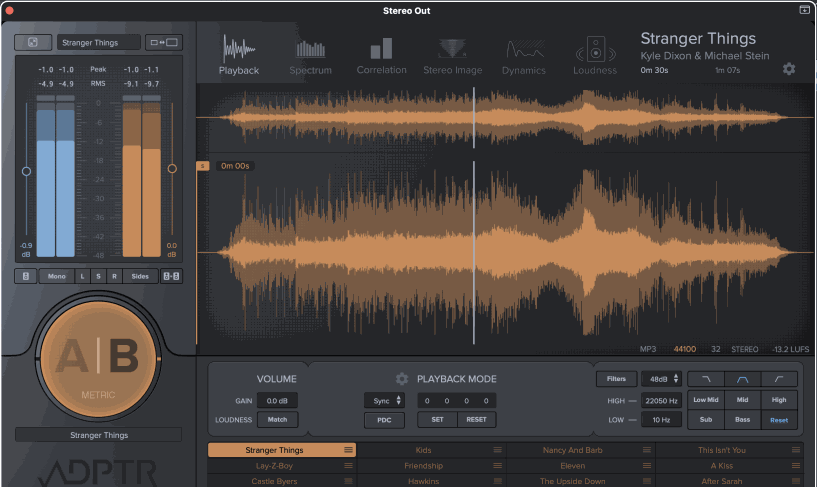The image size is (817, 487).
Task: Toggle the large A|B switch knob
Action: pyautogui.click(x=98, y=359)
